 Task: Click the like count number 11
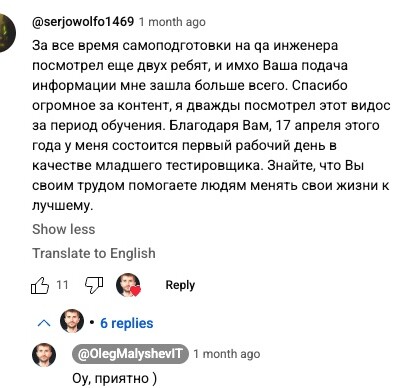(62, 285)
